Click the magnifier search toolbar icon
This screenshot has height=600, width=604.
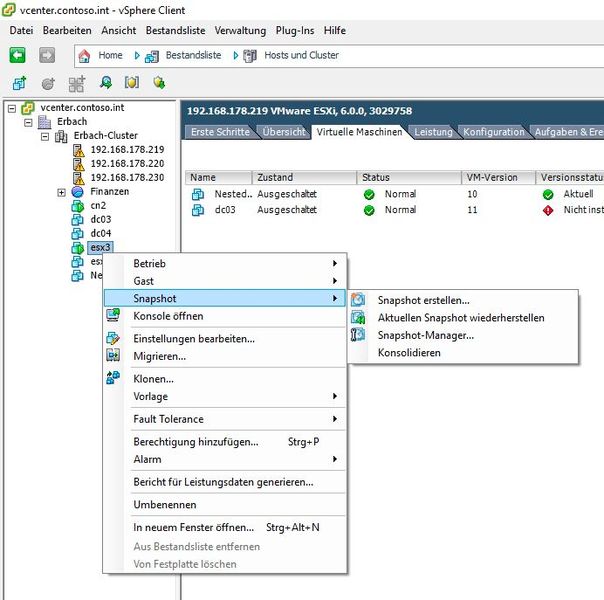coord(106,82)
